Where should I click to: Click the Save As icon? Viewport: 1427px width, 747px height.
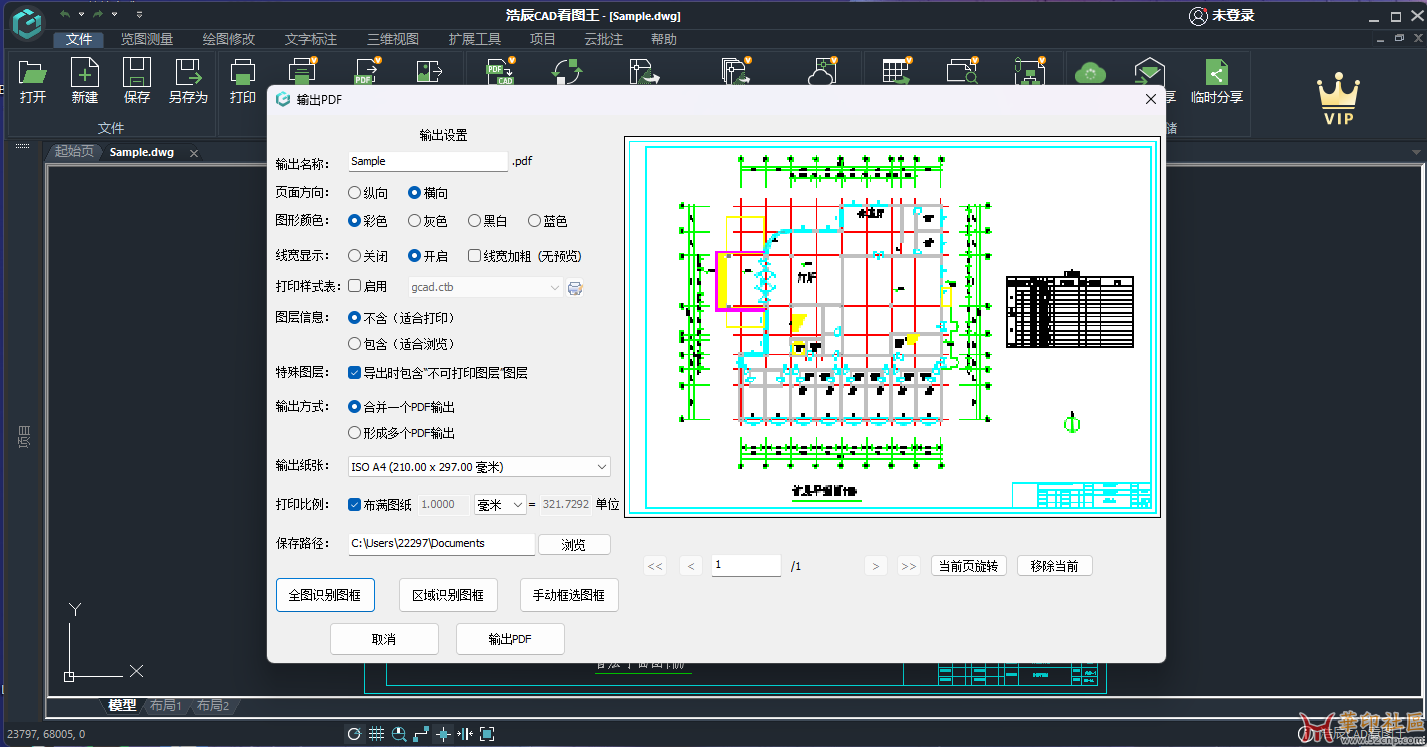[x=188, y=72]
